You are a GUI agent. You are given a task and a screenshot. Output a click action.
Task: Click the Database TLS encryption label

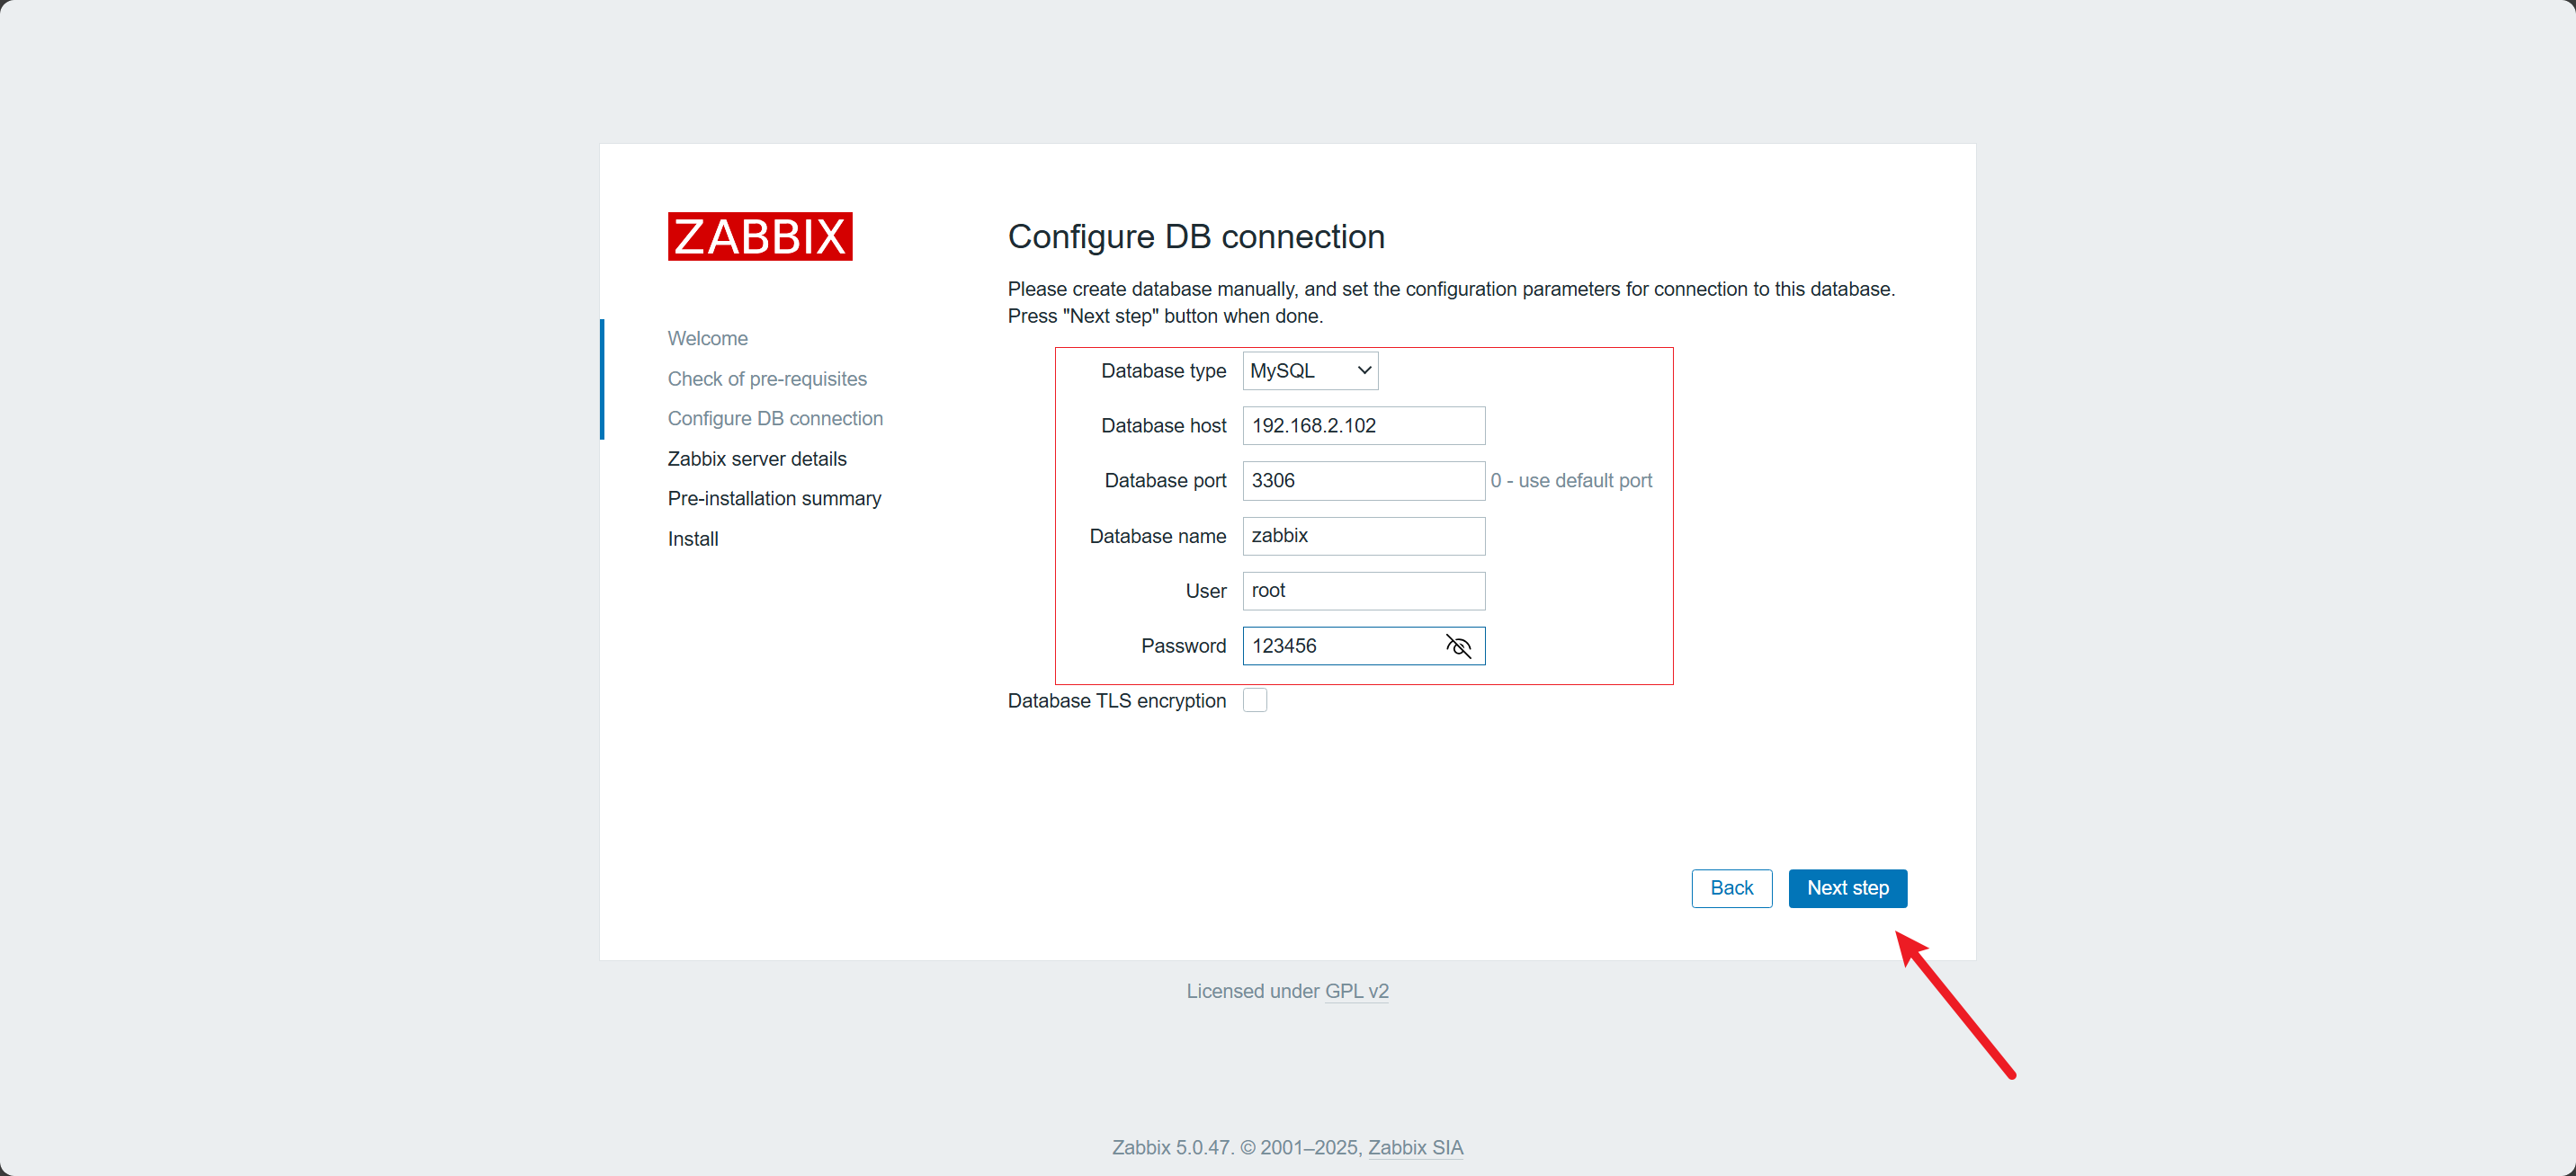[x=1116, y=701]
